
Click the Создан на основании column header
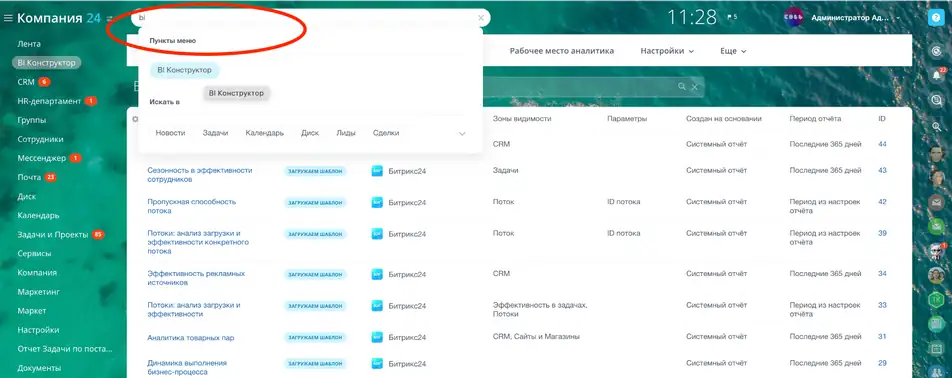tap(724, 119)
